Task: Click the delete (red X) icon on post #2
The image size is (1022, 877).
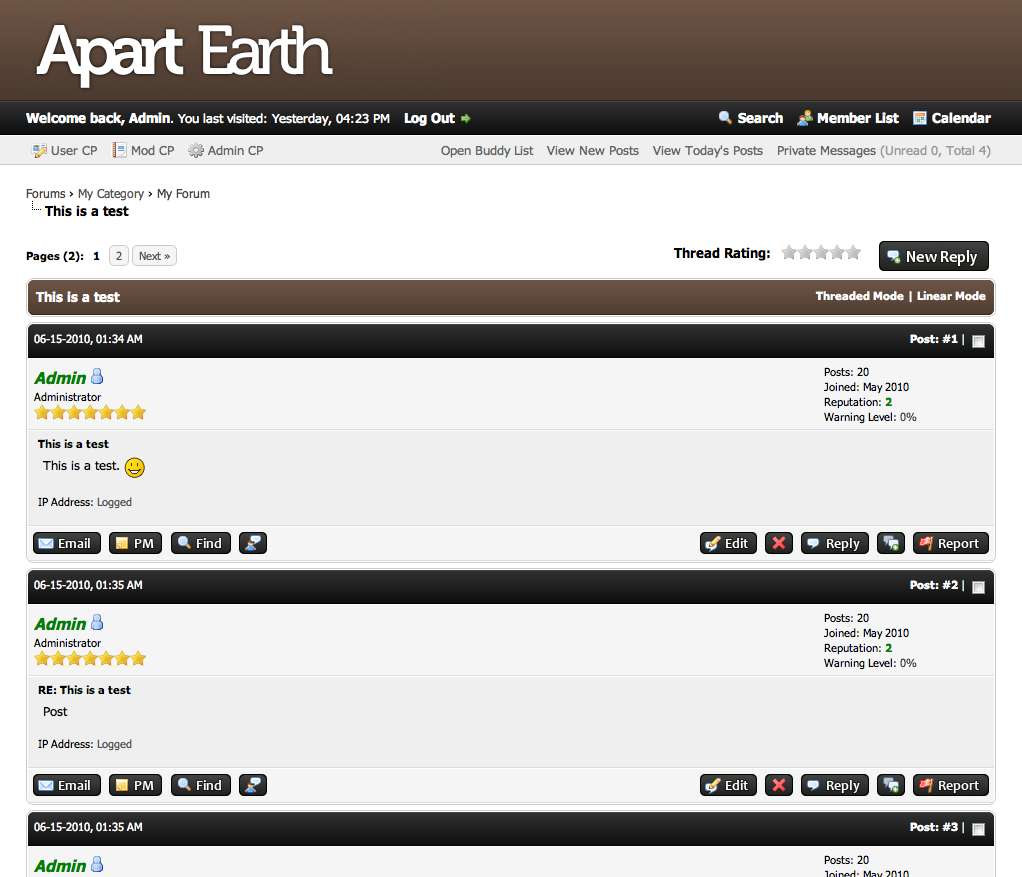Action: click(780, 785)
